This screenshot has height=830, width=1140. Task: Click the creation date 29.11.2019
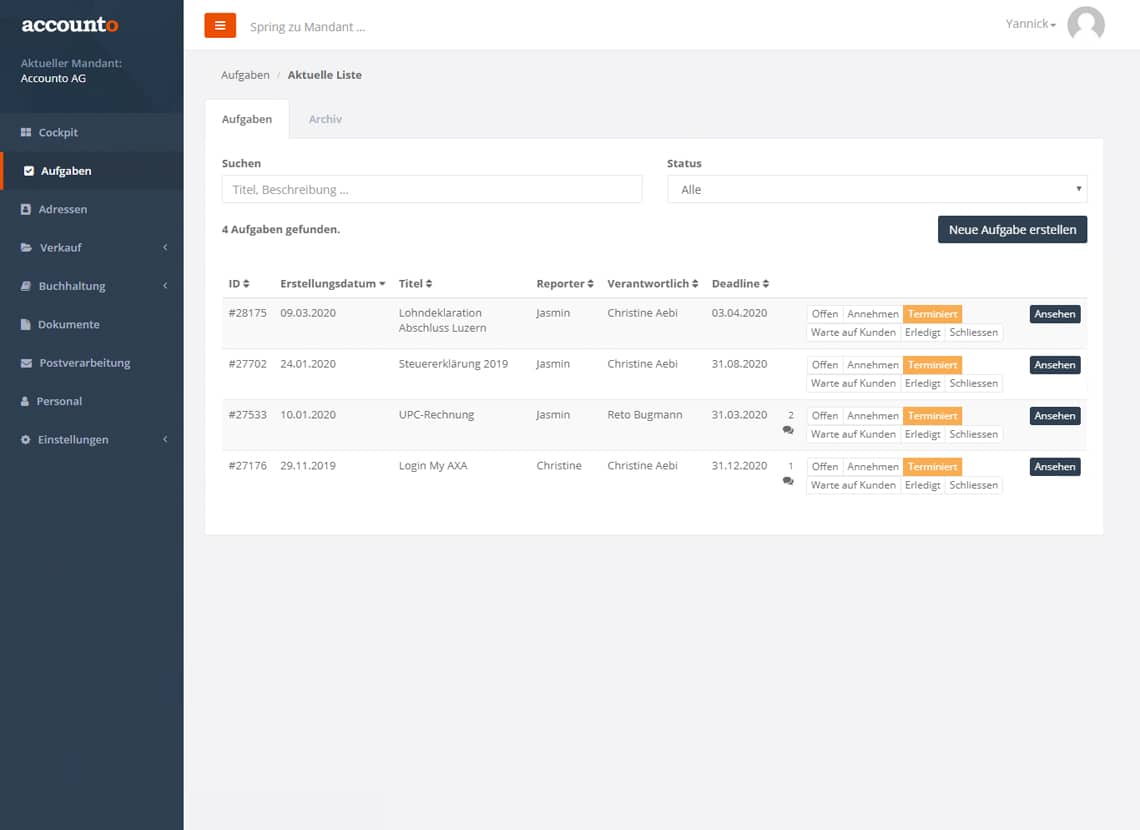(x=308, y=466)
